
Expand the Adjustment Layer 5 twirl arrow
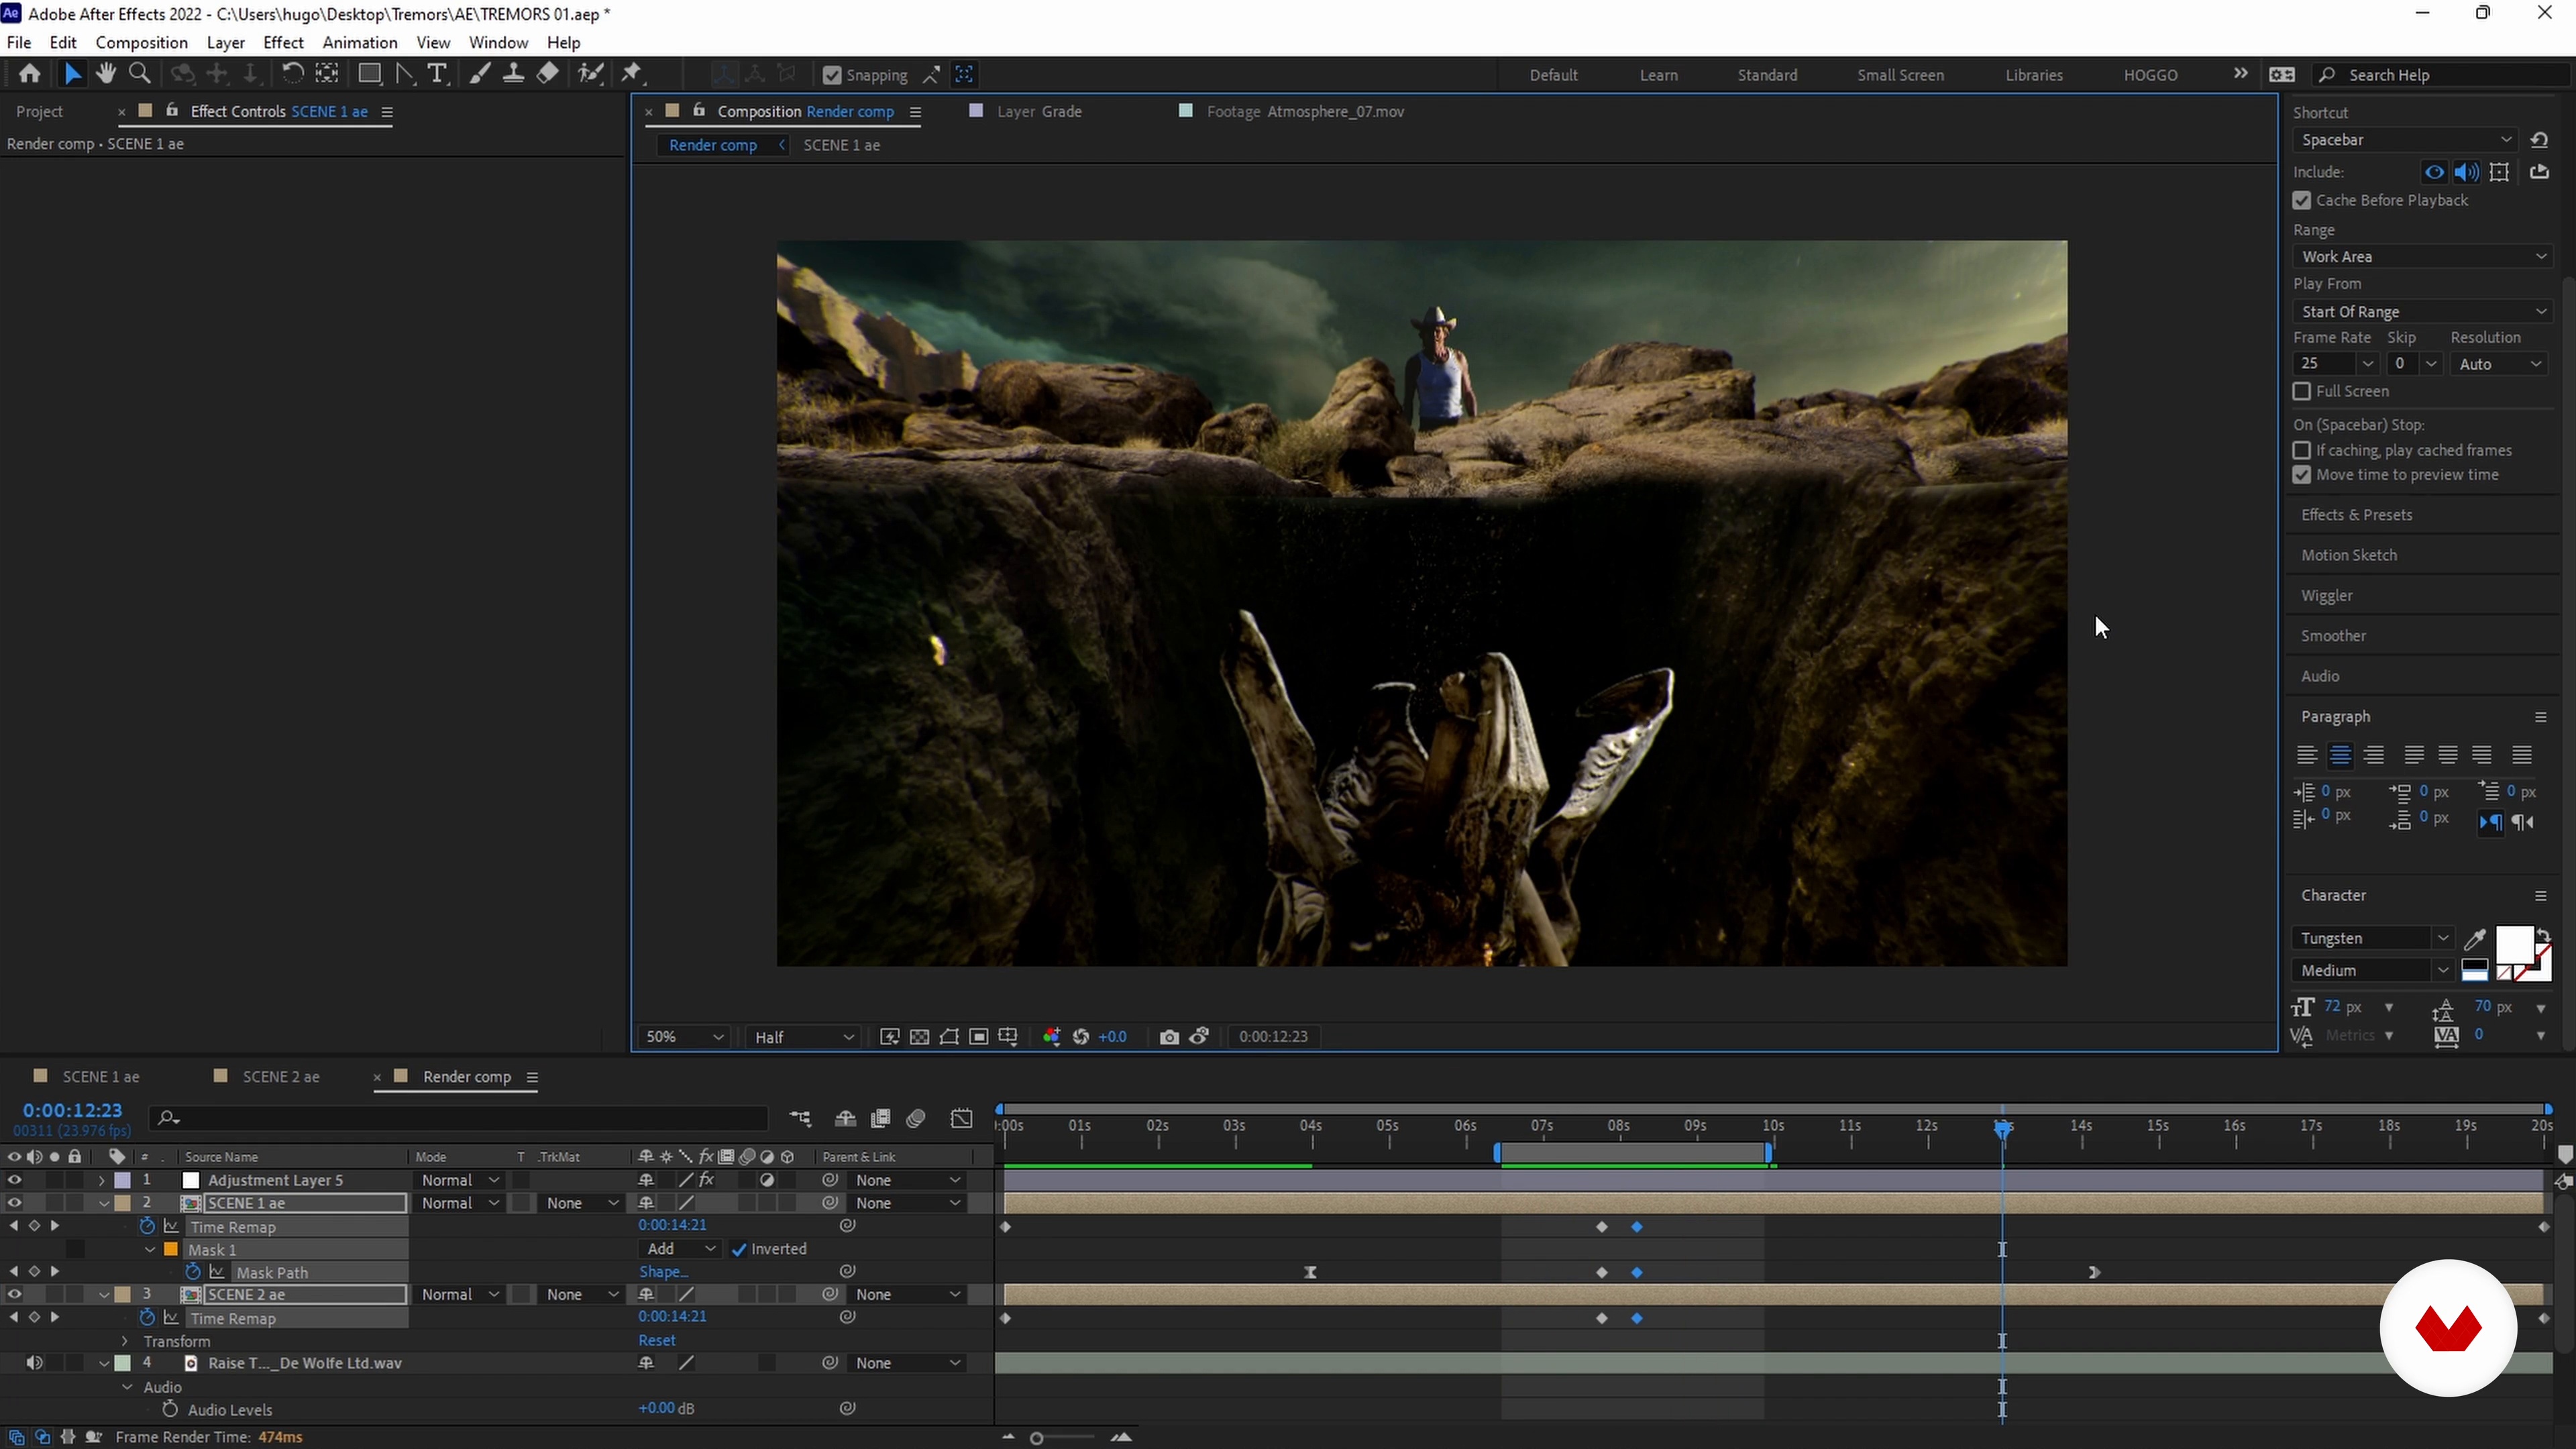tap(101, 1181)
